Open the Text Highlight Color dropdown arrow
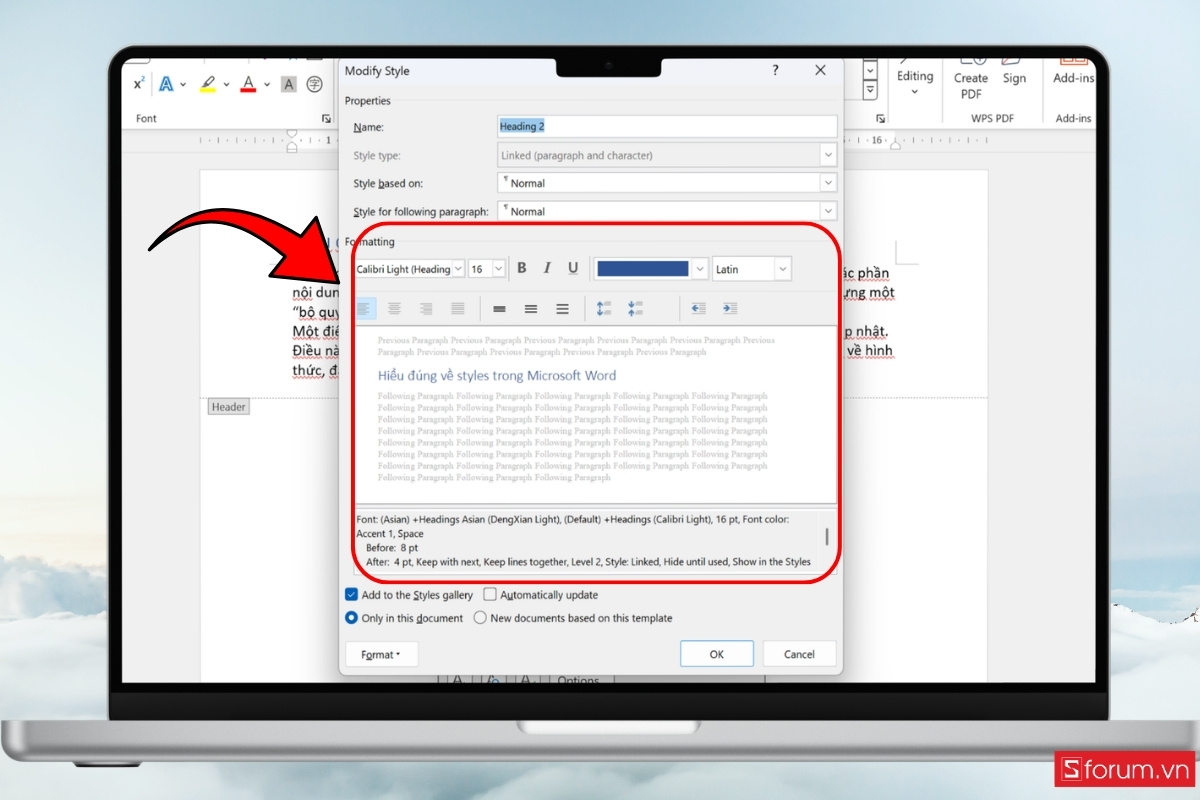The image size is (1200, 800). [x=225, y=84]
